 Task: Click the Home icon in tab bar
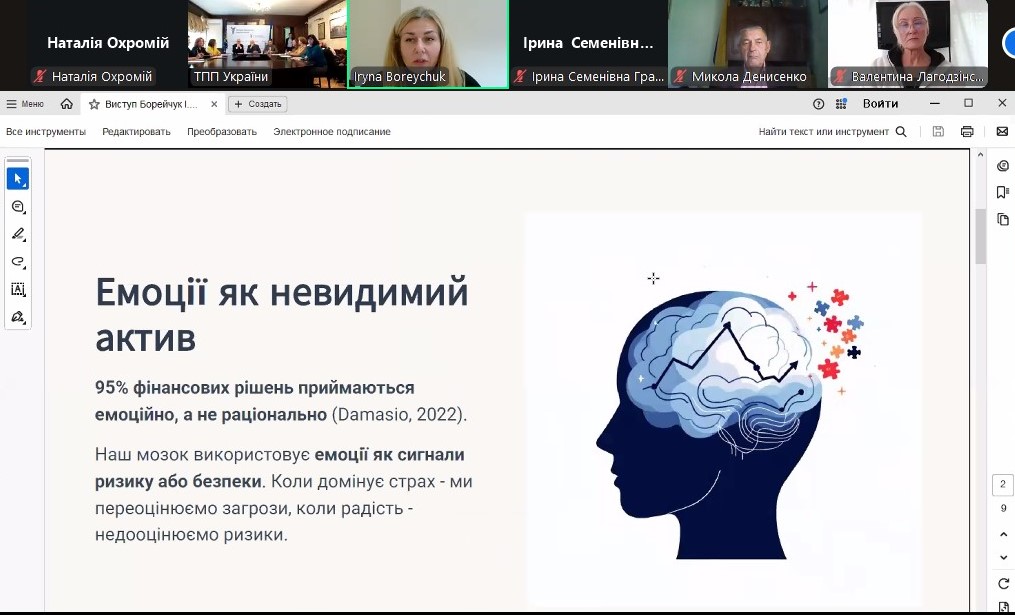pos(66,104)
